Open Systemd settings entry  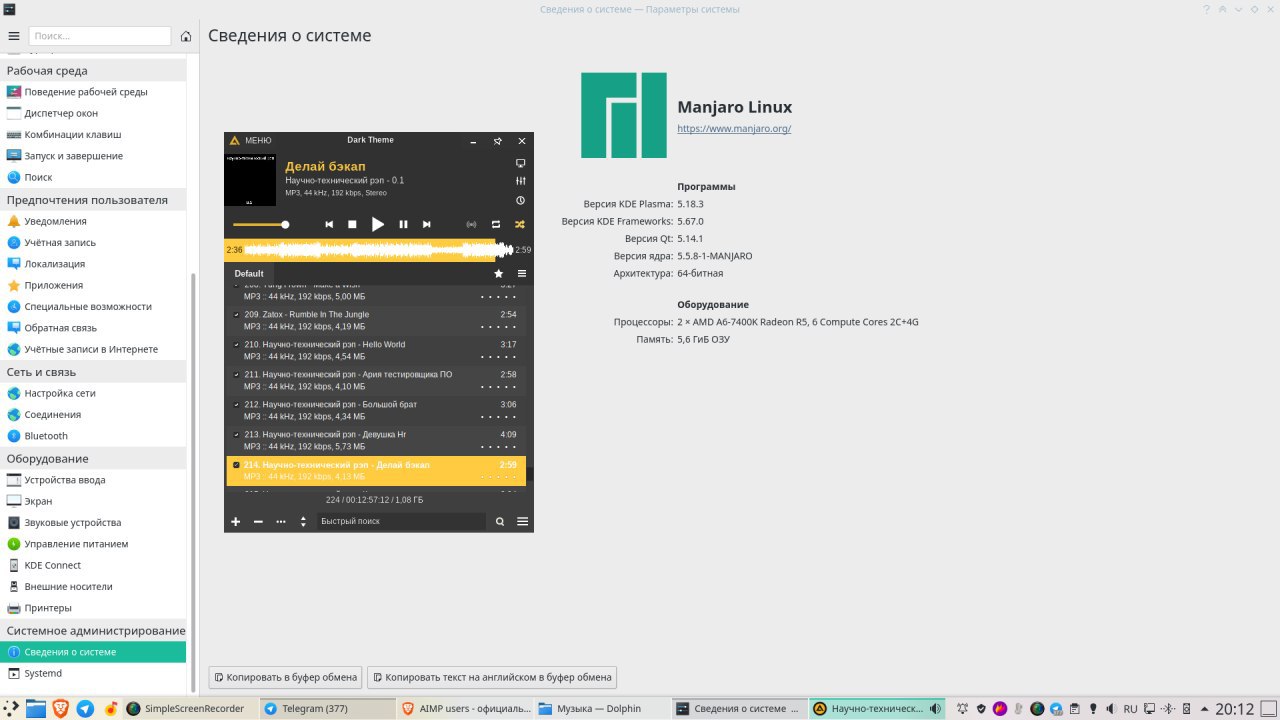tap(95, 673)
